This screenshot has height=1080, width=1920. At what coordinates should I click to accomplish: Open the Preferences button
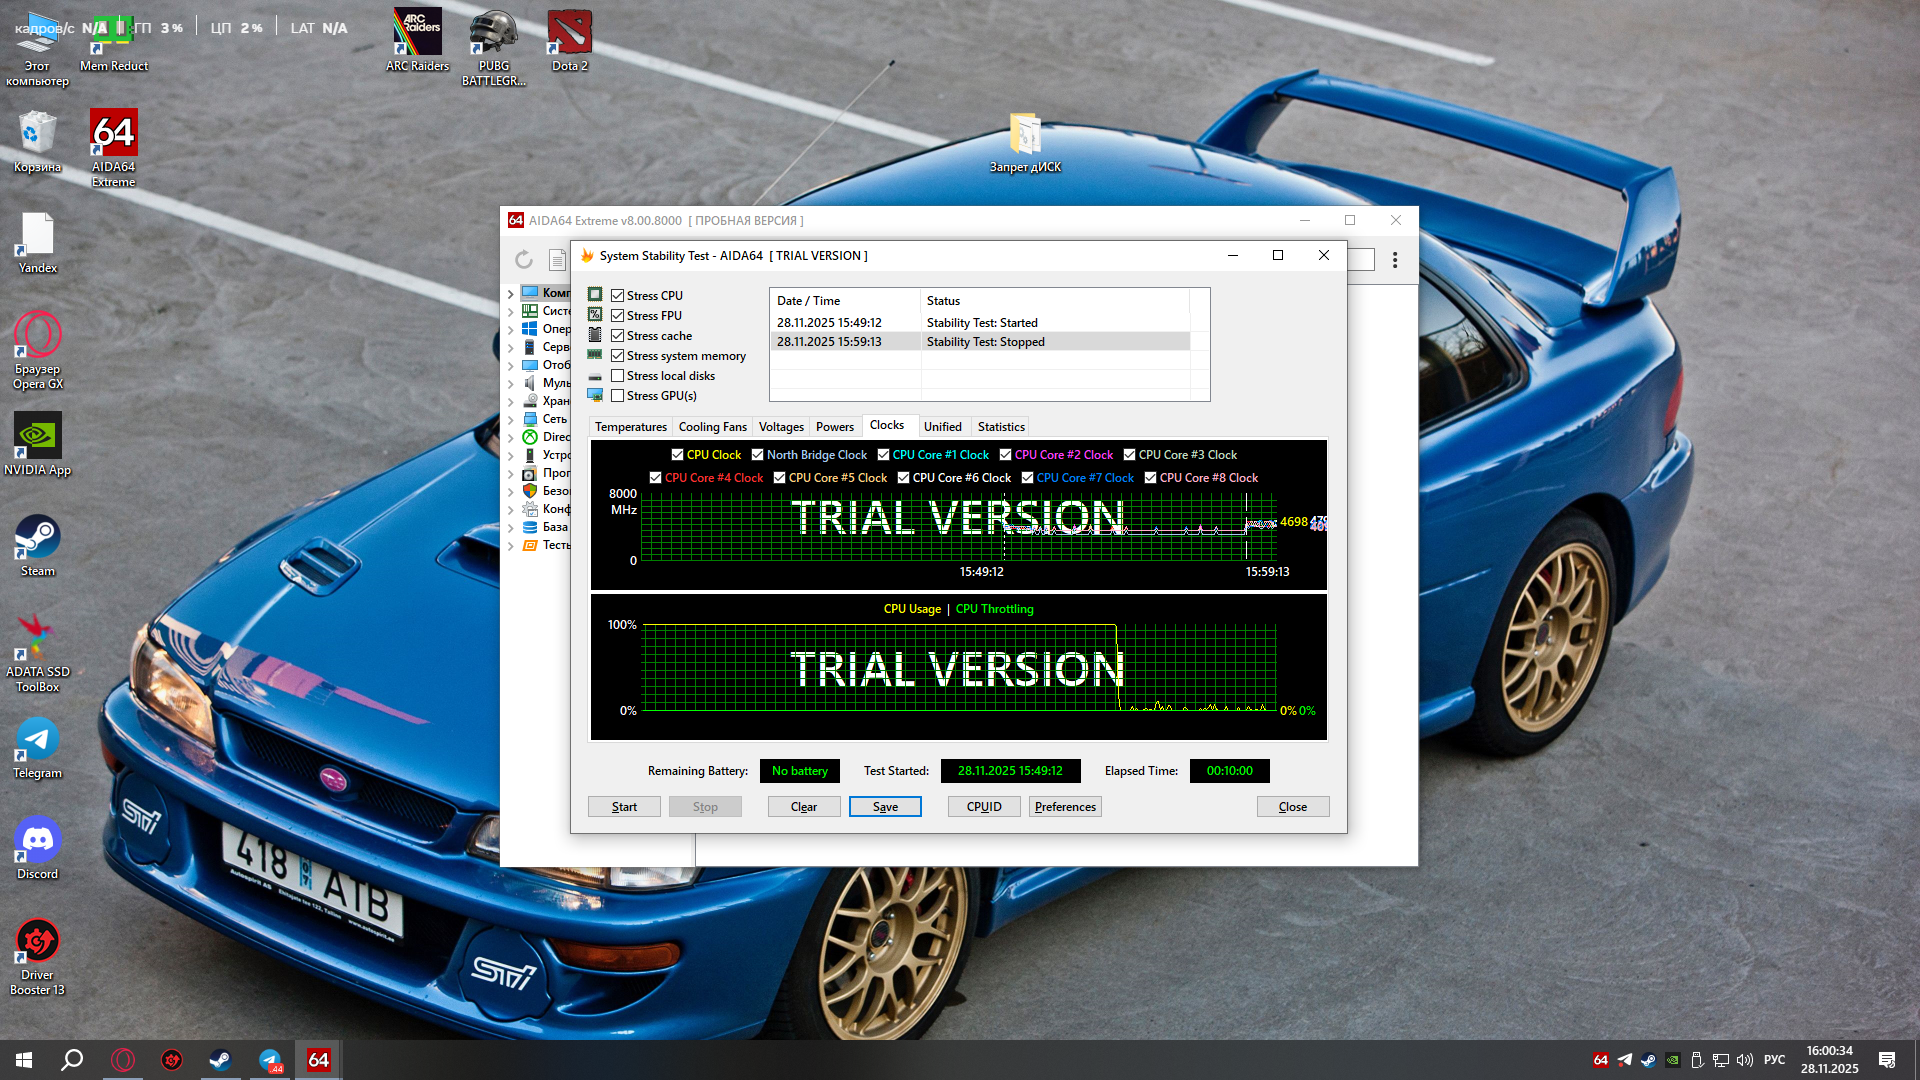click(1065, 807)
